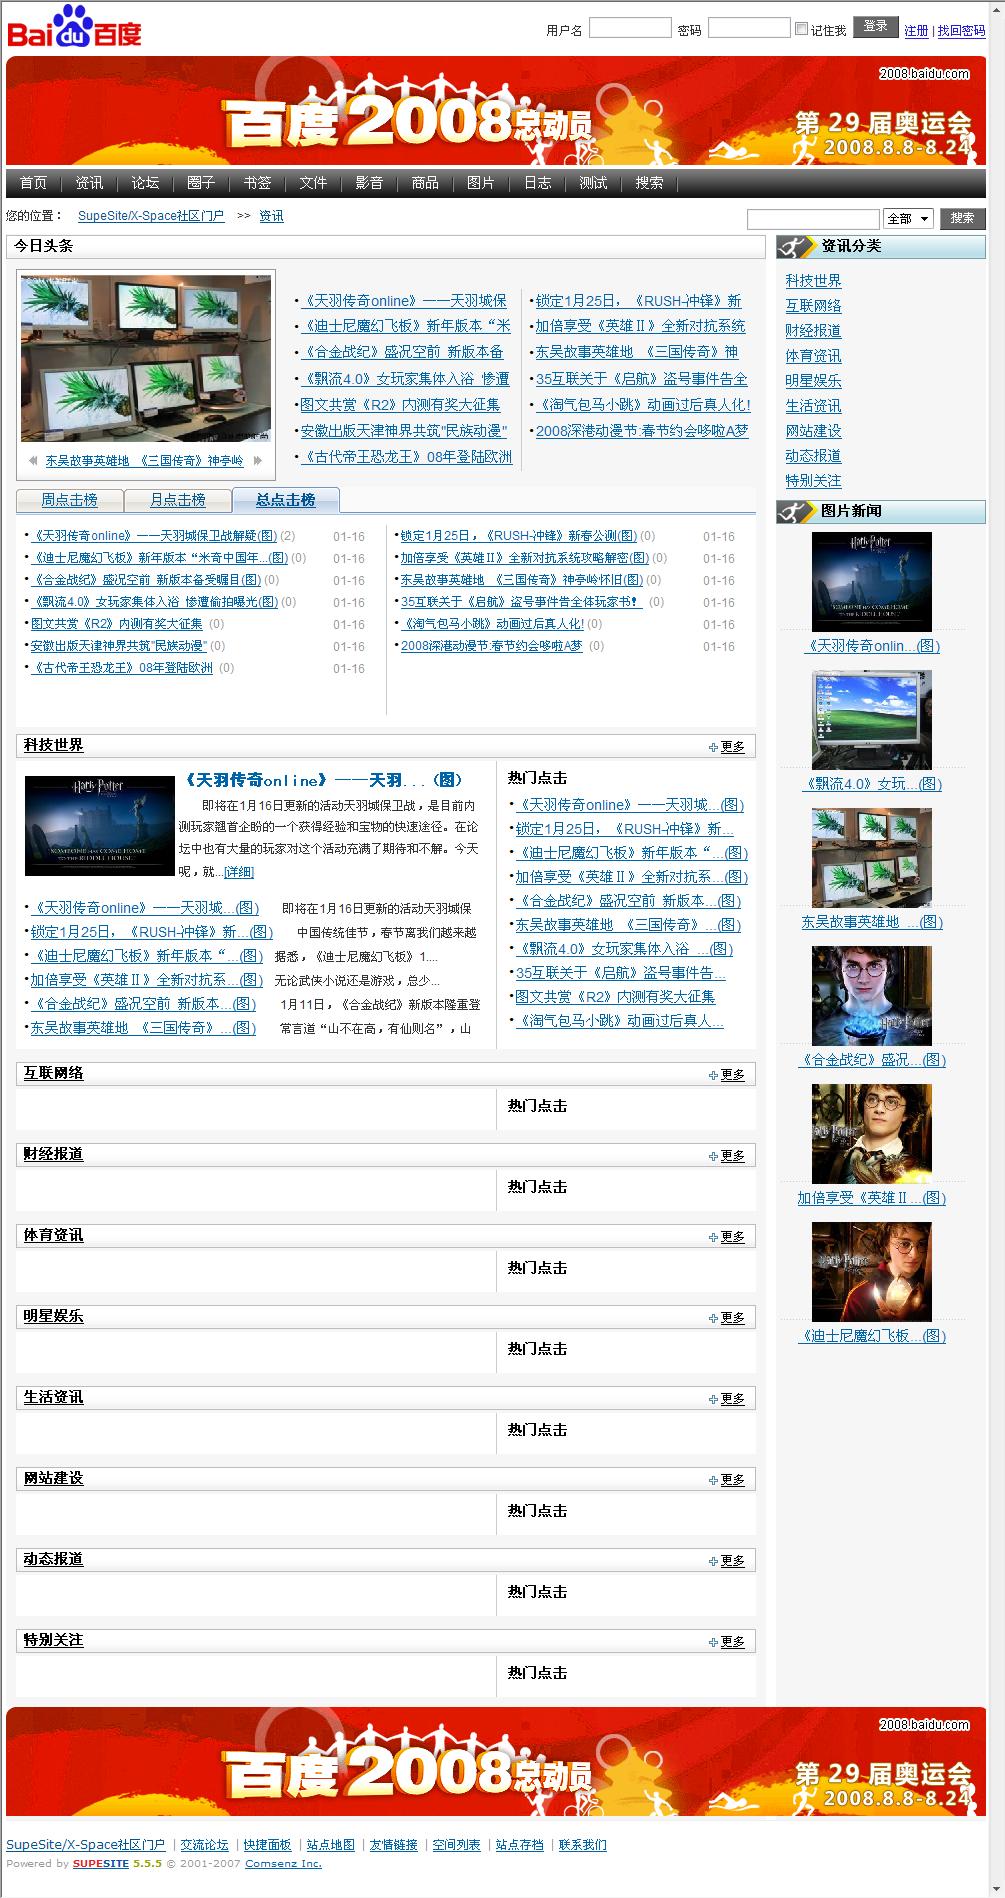Check the 记住我 remember-me checkbox
Viewport: 1005px width, 1898px height.
coord(801,29)
